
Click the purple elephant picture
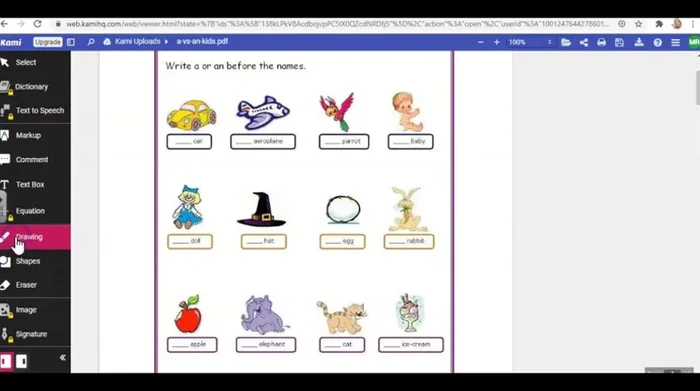tap(264, 314)
